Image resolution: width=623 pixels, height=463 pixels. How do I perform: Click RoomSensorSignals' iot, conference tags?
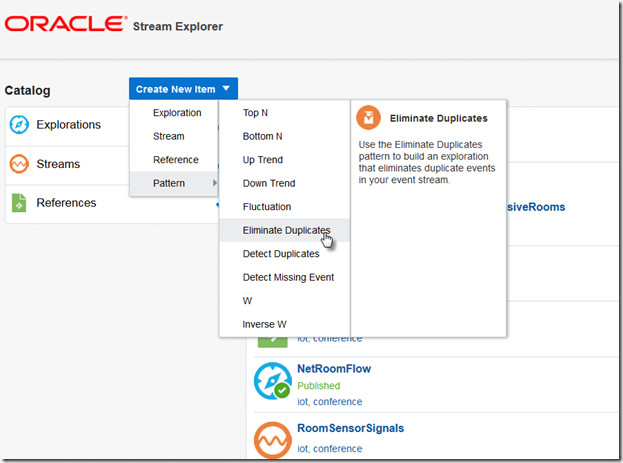(330, 449)
